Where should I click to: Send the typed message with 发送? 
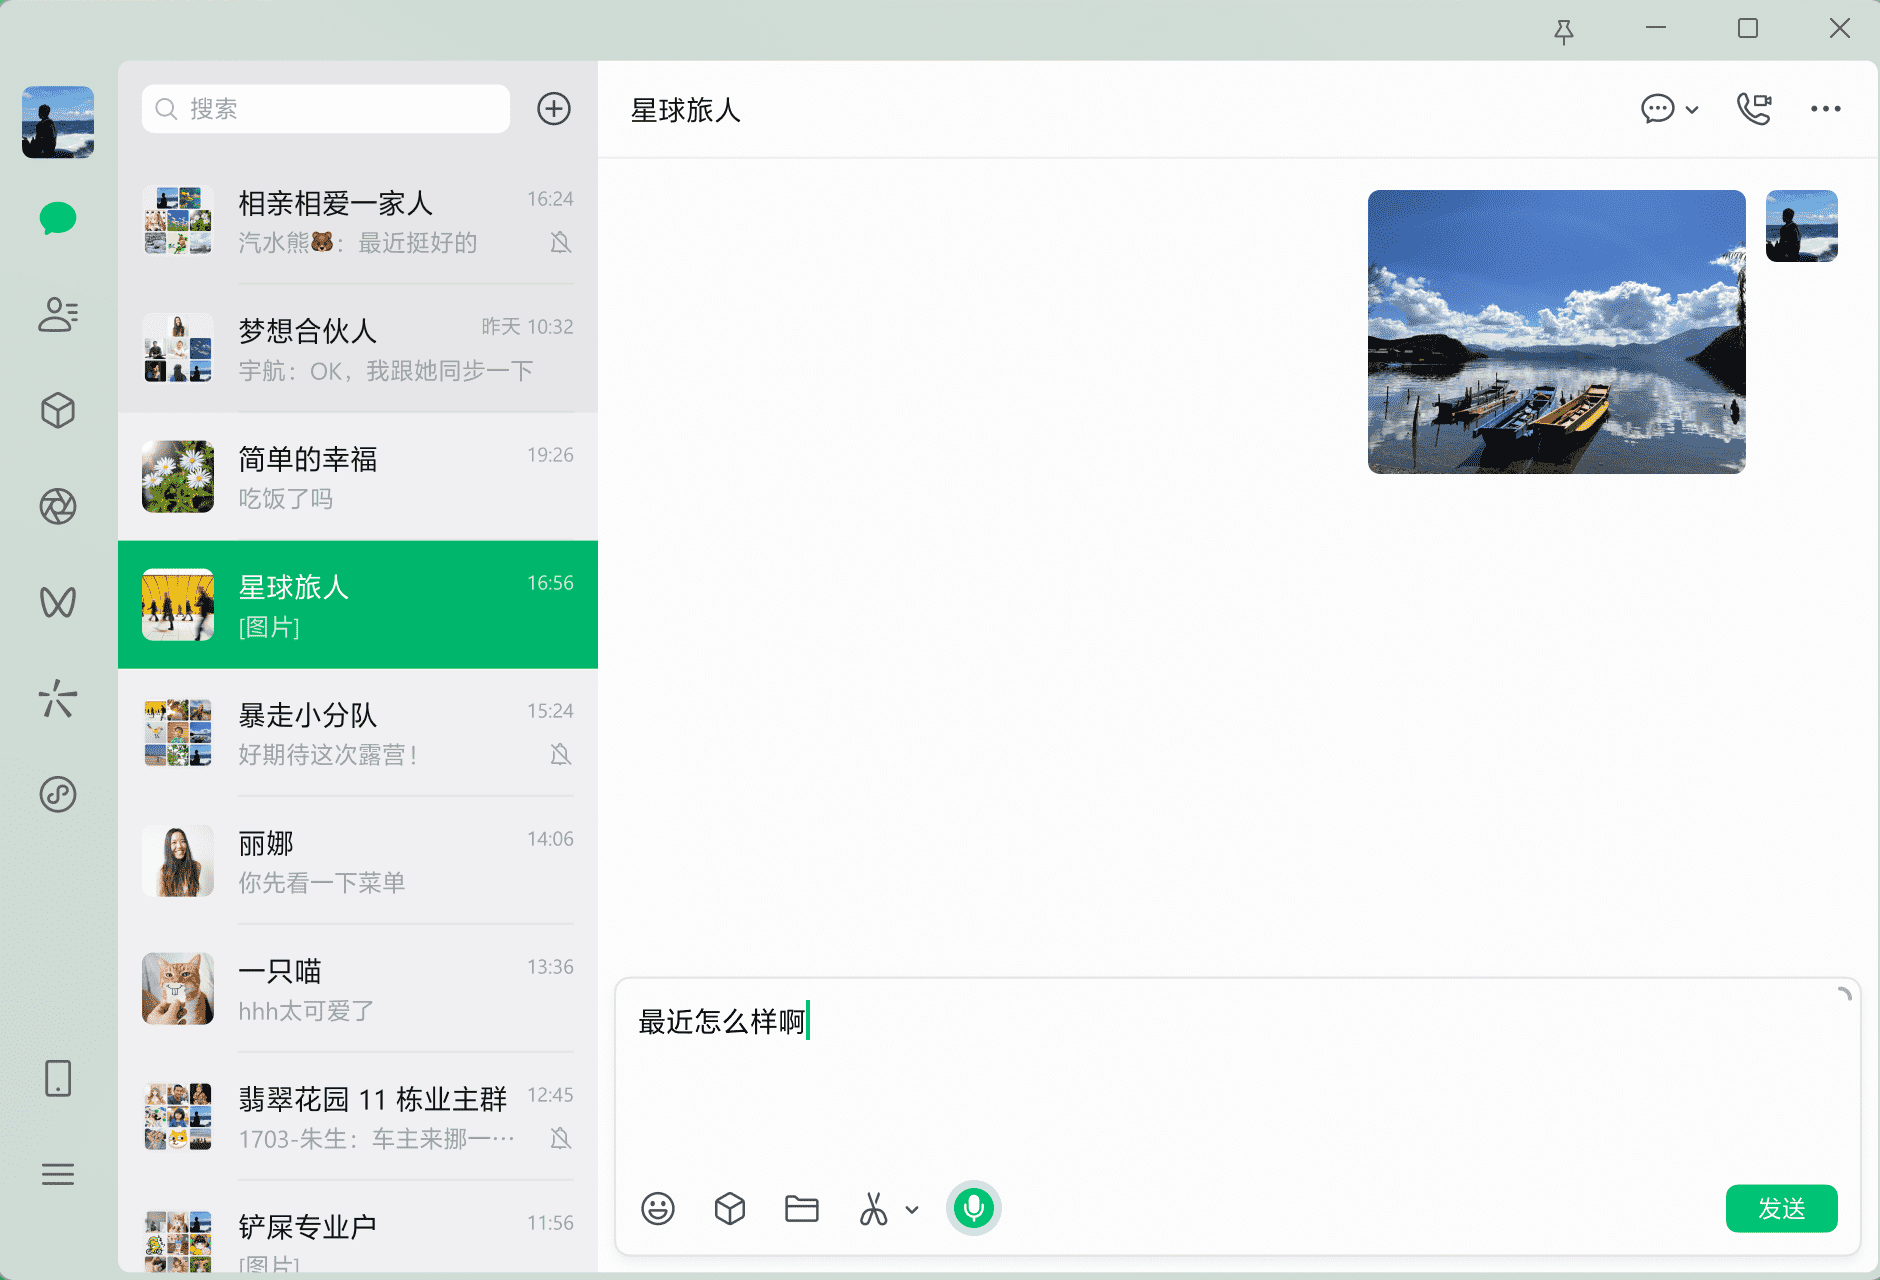[1781, 1208]
